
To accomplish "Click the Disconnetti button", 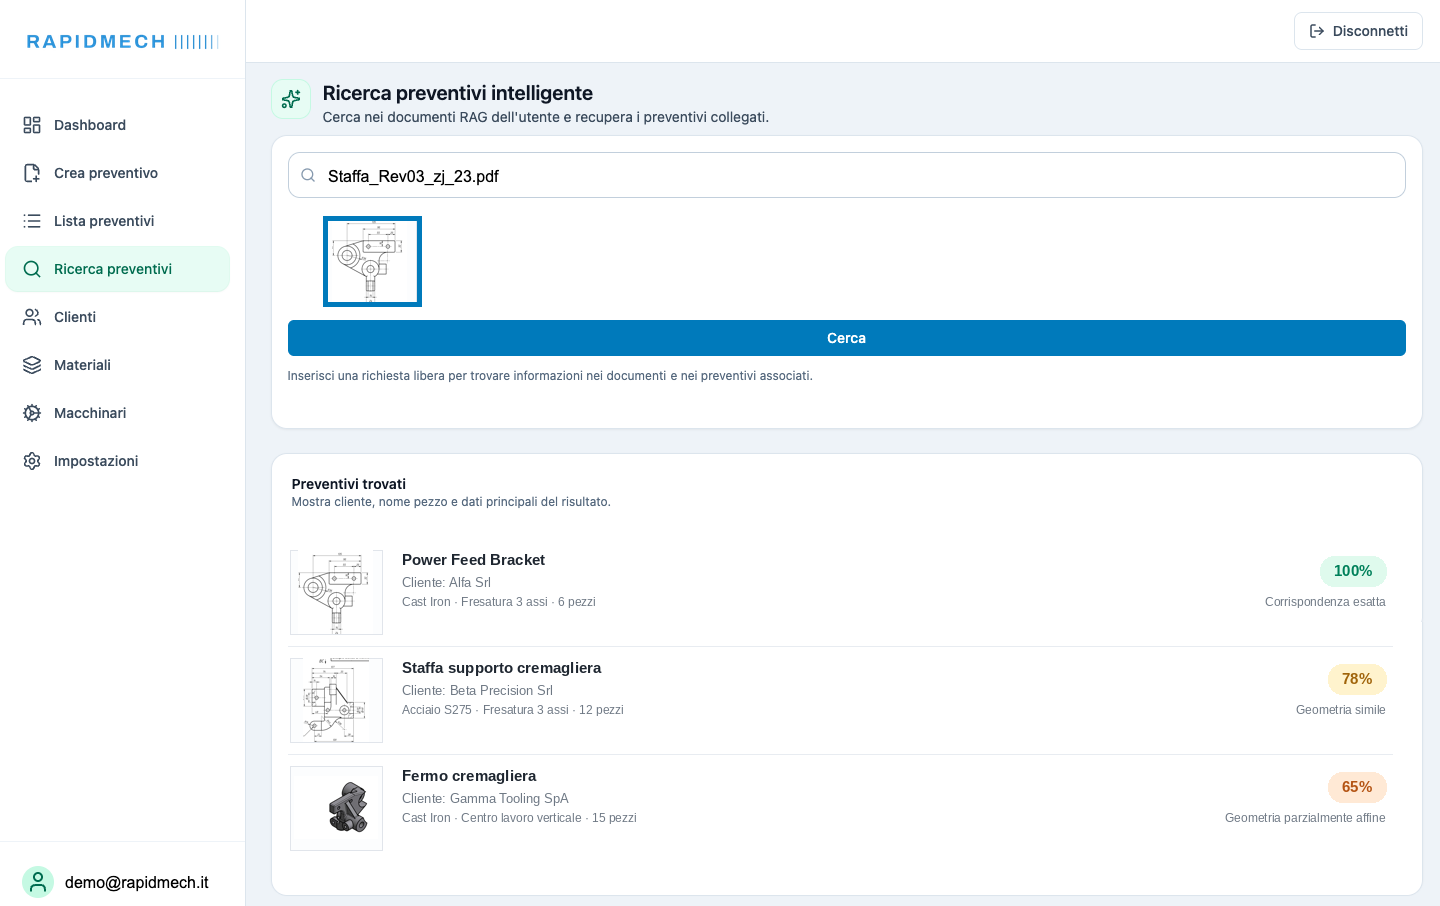I will point(1358,31).
